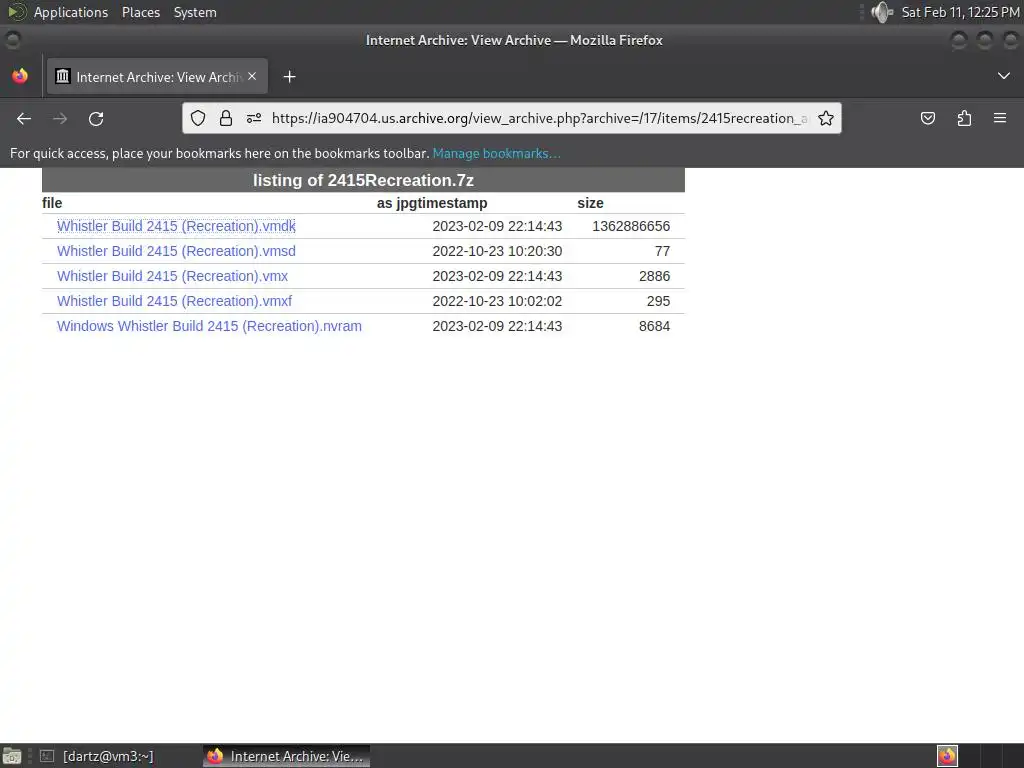Open the System menu
Screen dimensions: 1024x768
(x=195, y=12)
